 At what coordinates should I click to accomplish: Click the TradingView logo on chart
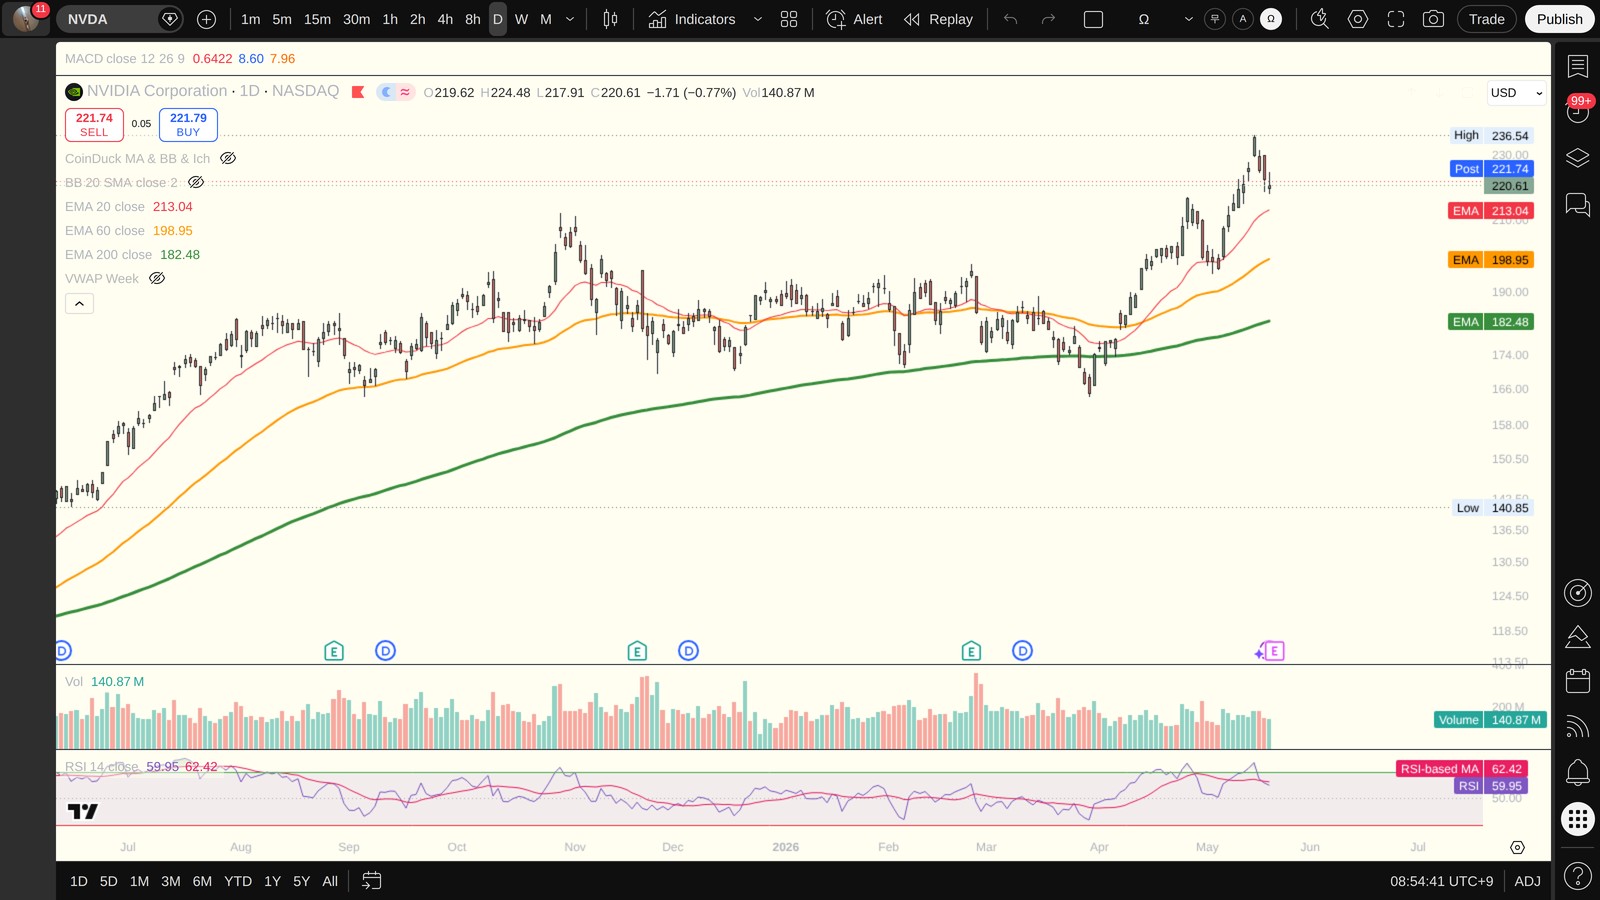tap(83, 811)
